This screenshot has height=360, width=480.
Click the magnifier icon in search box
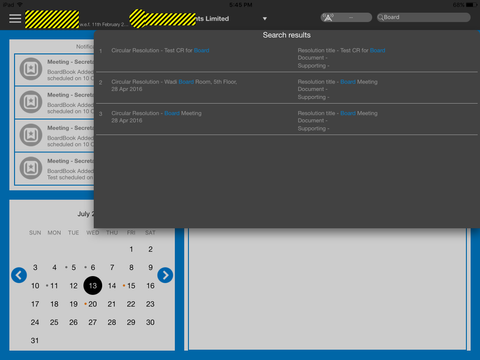point(381,17)
